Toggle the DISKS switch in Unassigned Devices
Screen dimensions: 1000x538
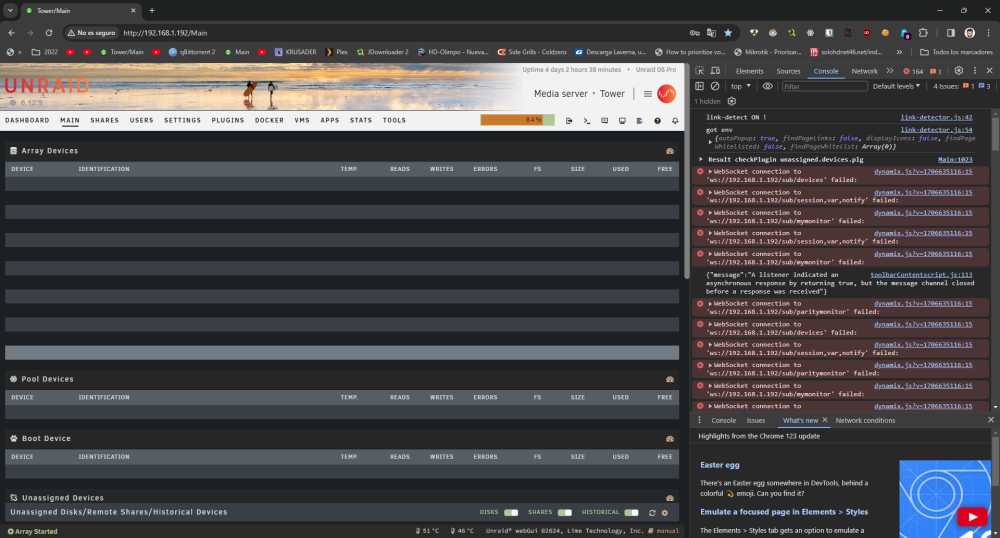[511, 513]
